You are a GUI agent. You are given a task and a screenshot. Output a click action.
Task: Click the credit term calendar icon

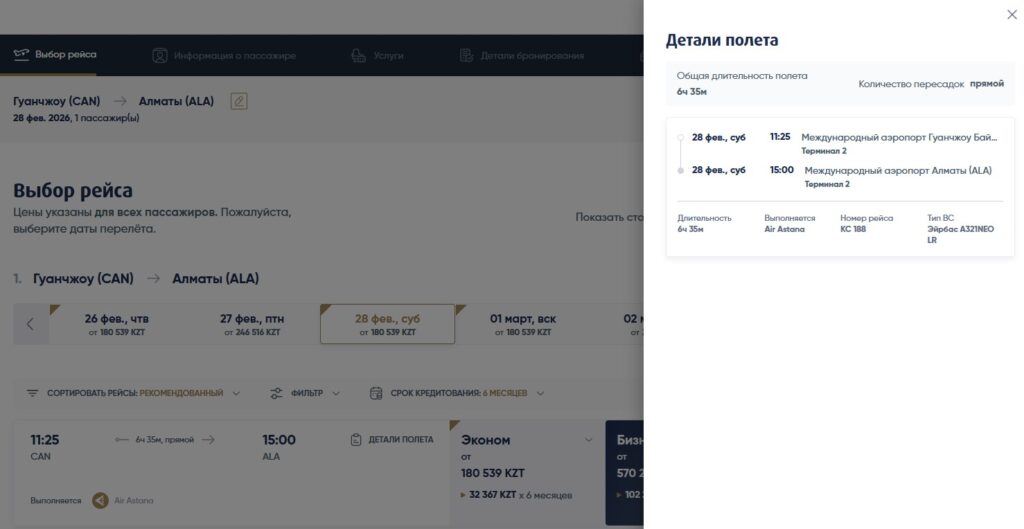point(376,393)
